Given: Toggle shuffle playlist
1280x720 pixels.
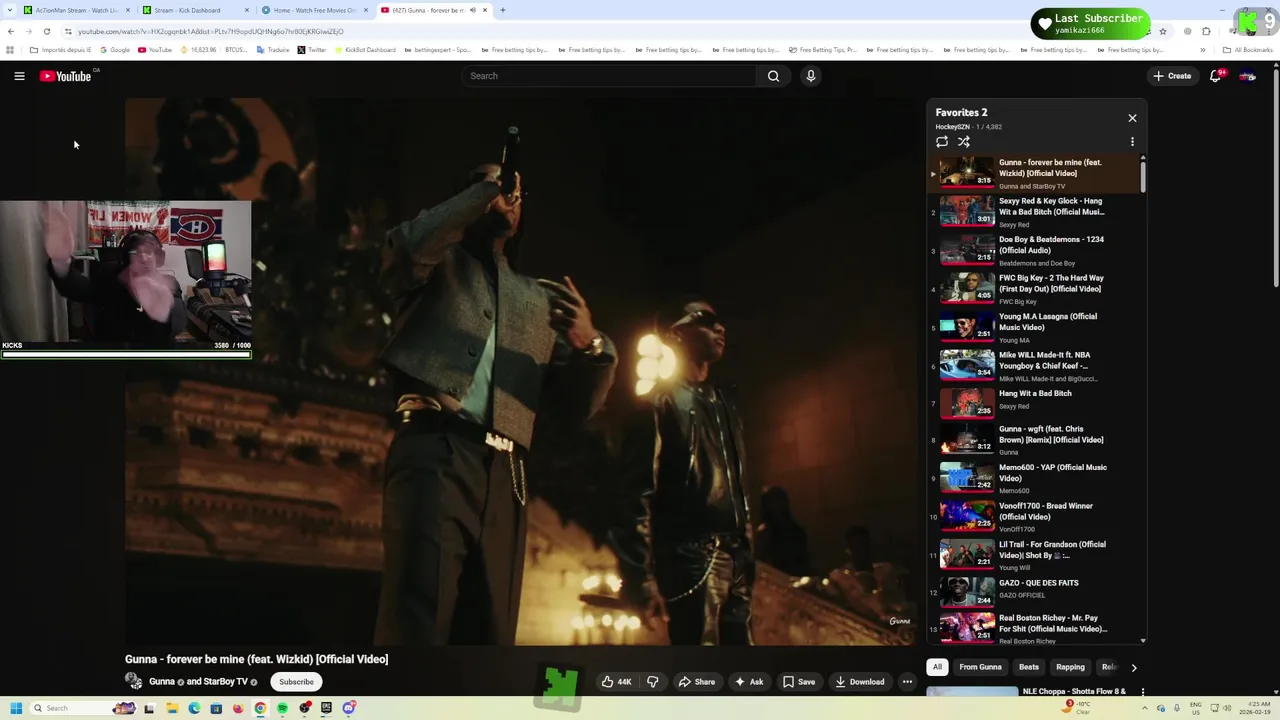Looking at the screenshot, I should tap(964, 142).
